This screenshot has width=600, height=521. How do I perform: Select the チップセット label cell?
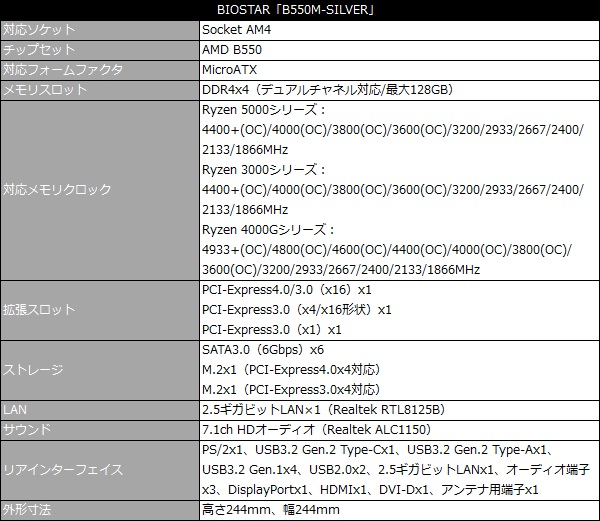[100, 50]
